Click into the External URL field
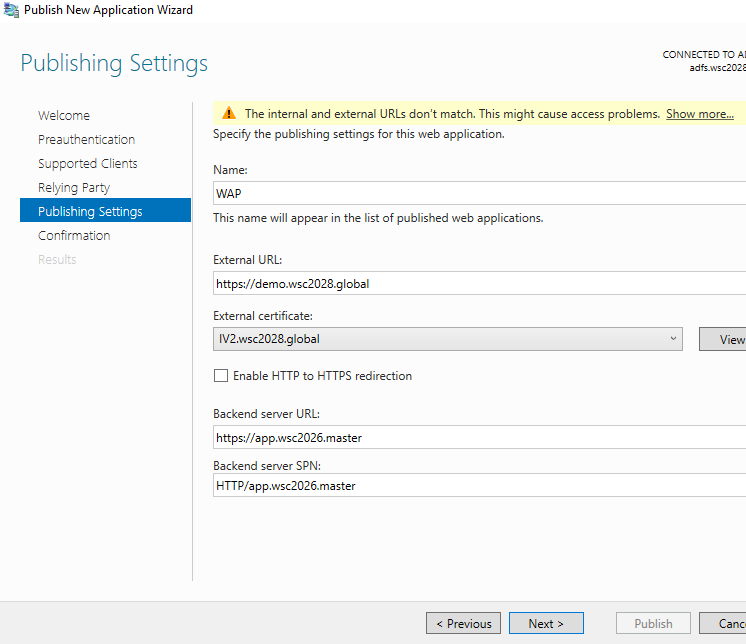This screenshot has height=644, width=746. pyautogui.click(x=480, y=283)
